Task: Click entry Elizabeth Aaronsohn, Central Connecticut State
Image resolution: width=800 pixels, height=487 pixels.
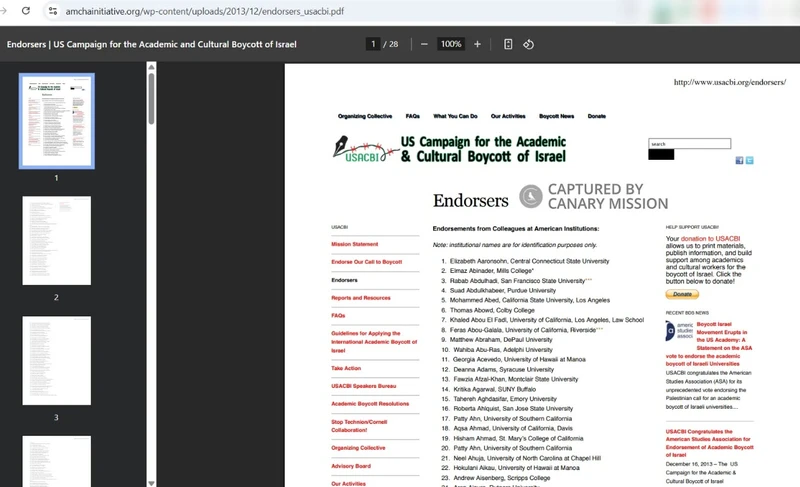Action: (529, 261)
